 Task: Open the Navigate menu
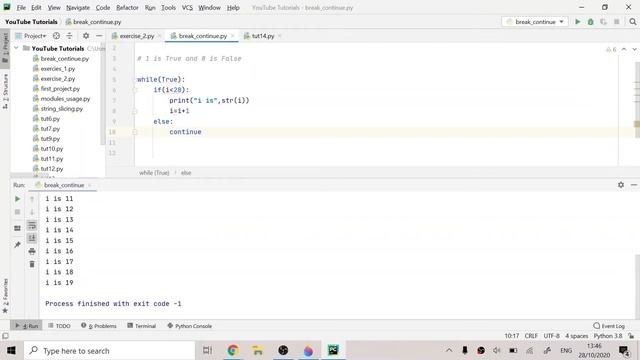tap(78, 7)
